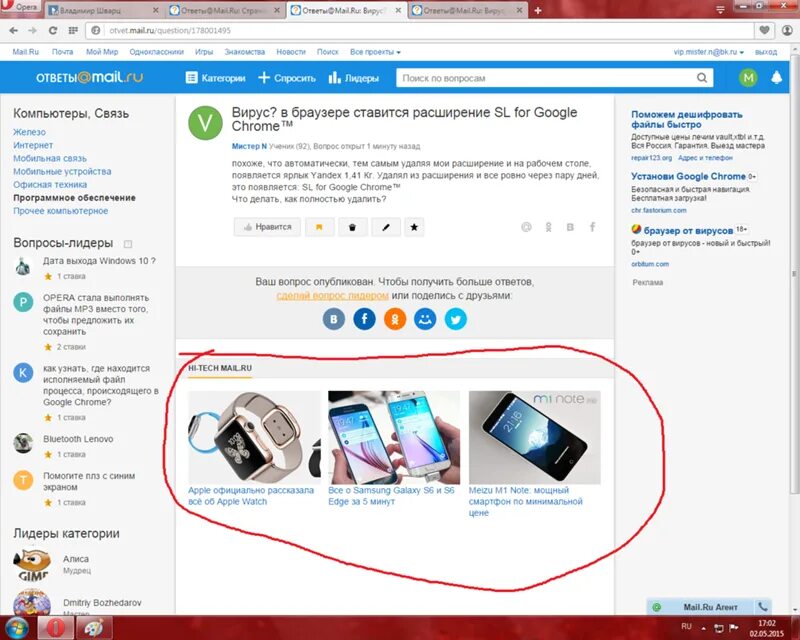Viewport: 800px width, 640px height.
Task: Open the Samsung Galaxy S6 article thumbnail
Action: pos(394,437)
